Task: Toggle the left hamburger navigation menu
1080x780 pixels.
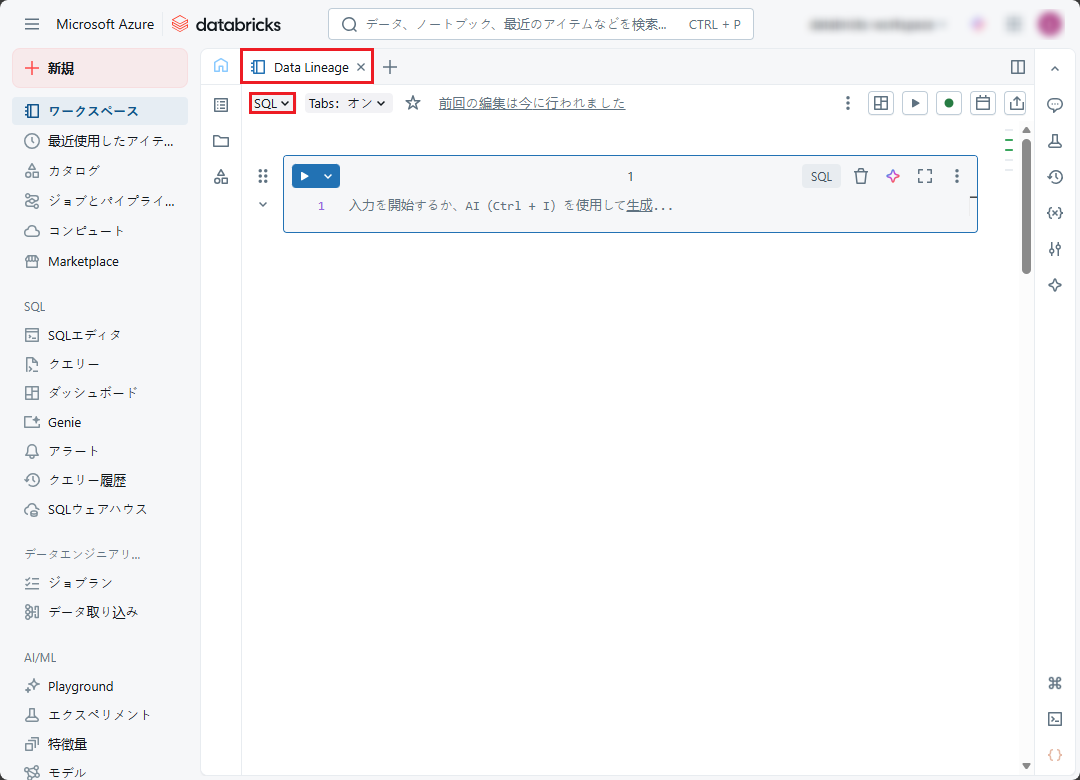Action: click(x=32, y=24)
